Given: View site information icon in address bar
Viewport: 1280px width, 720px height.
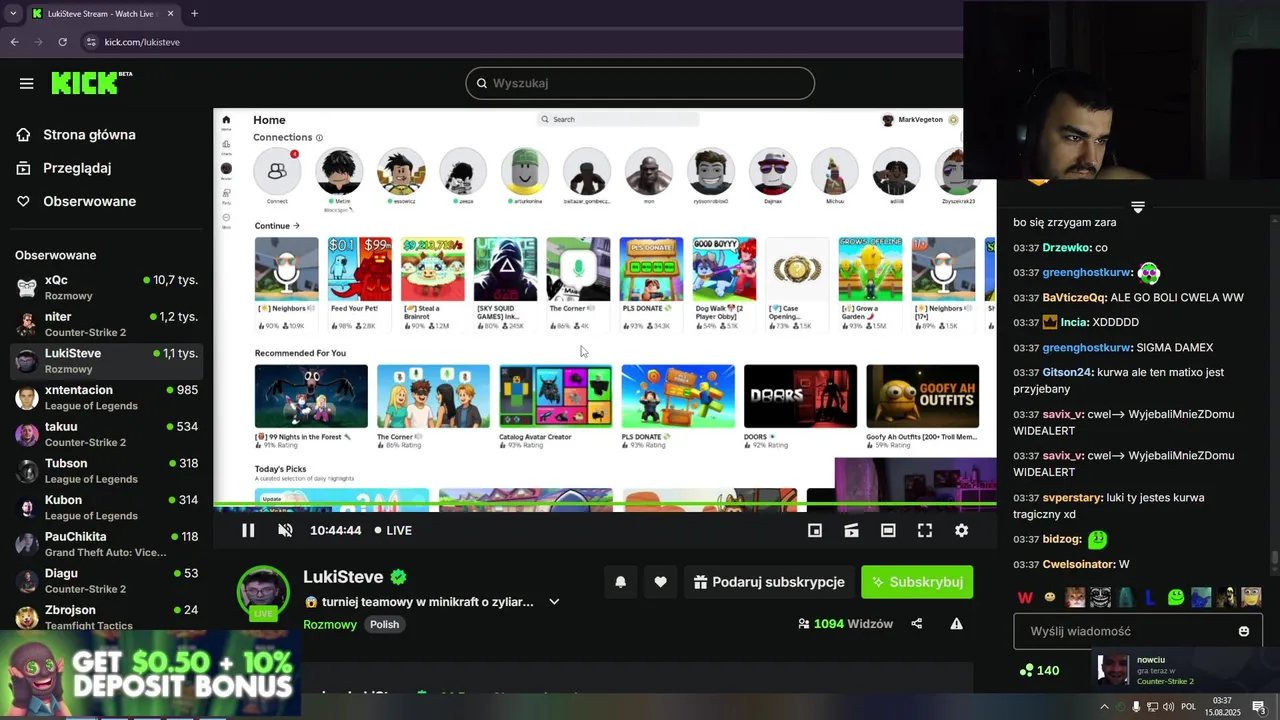Looking at the screenshot, I should 91,42.
